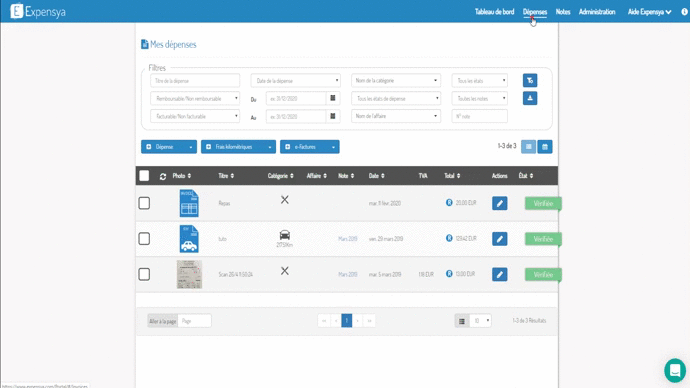This screenshot has height=388, width=690.
Task: Check the Repas expense row checkbox
Action: tap(144, 203)
